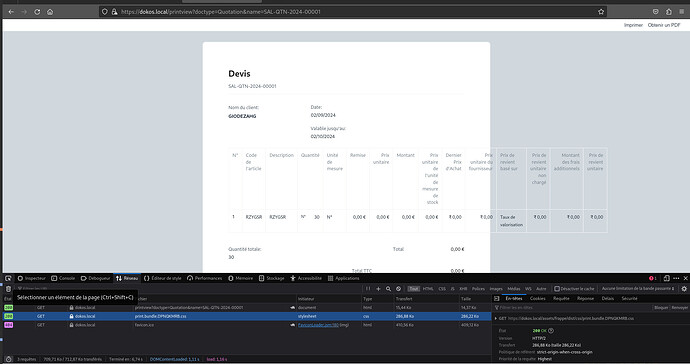
Task: Open the Sécurité details tab
Action: tap(629, 298)
